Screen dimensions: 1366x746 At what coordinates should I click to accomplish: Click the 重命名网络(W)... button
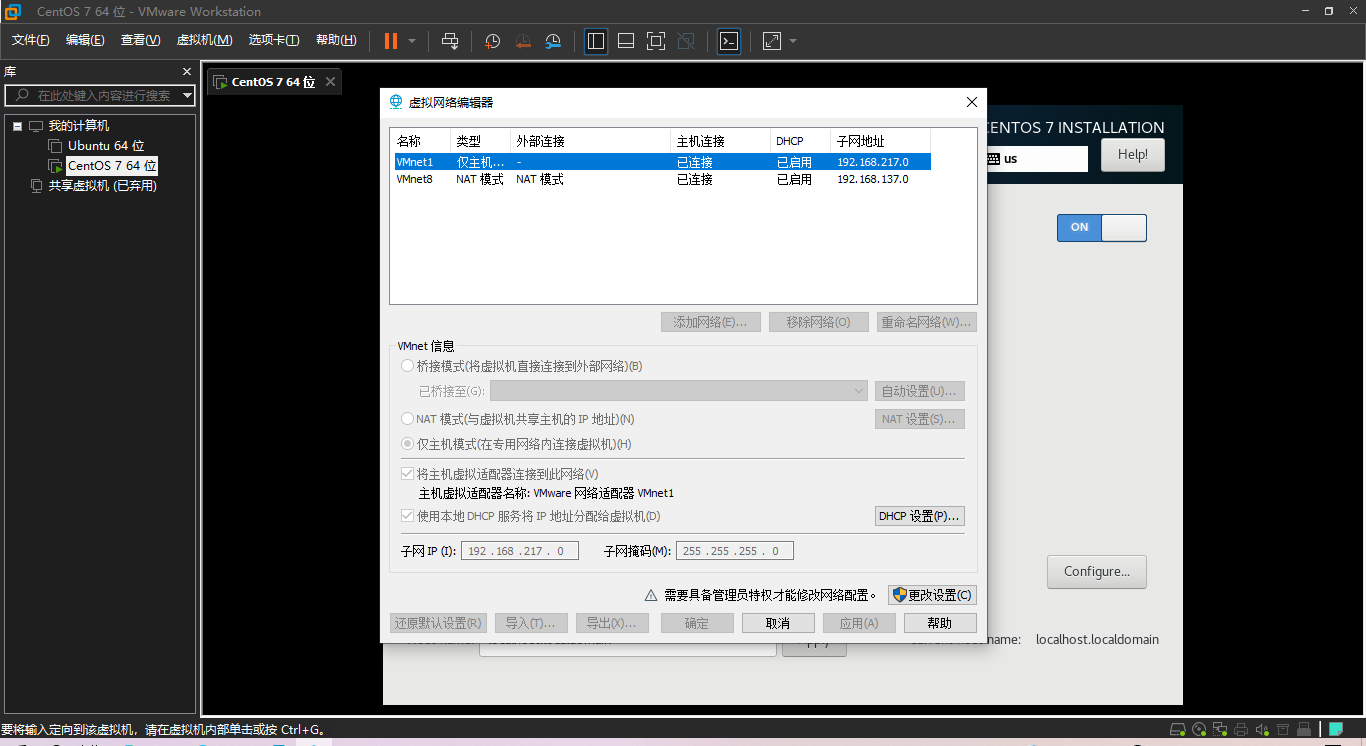(x=927, y=322)
